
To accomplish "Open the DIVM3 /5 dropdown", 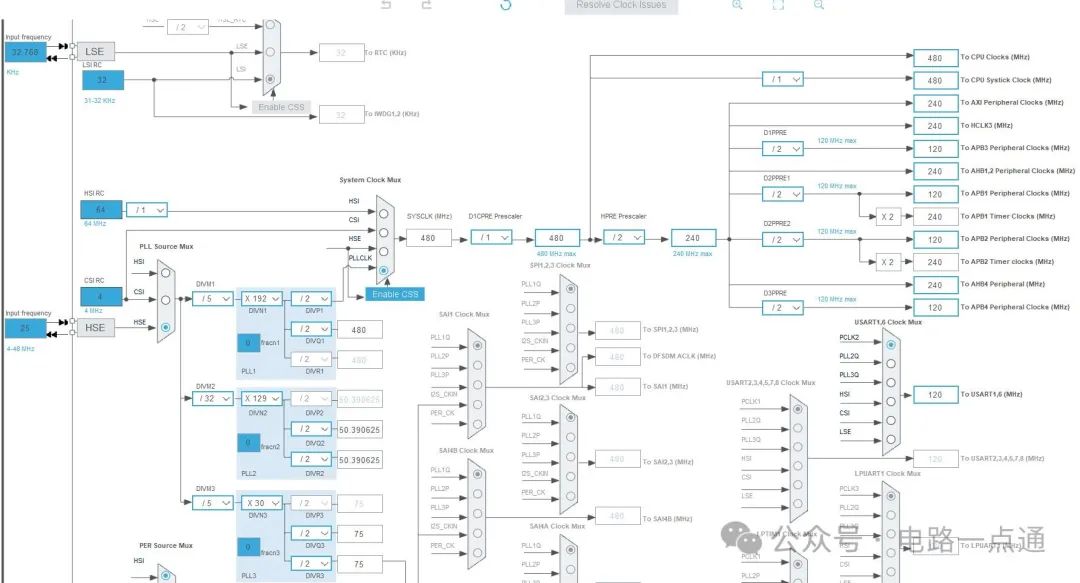I will 213,503.
